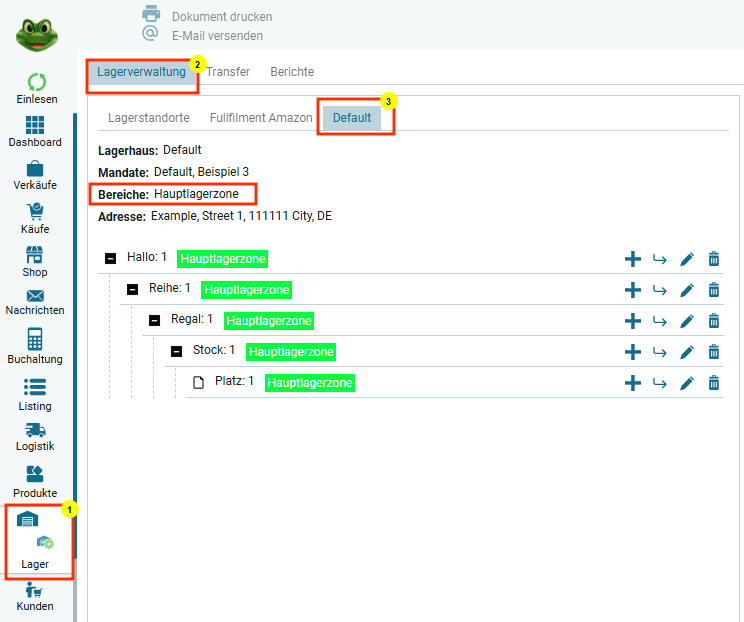
Task: Select the Platz 1 tree item
Action: coord(234,382)
